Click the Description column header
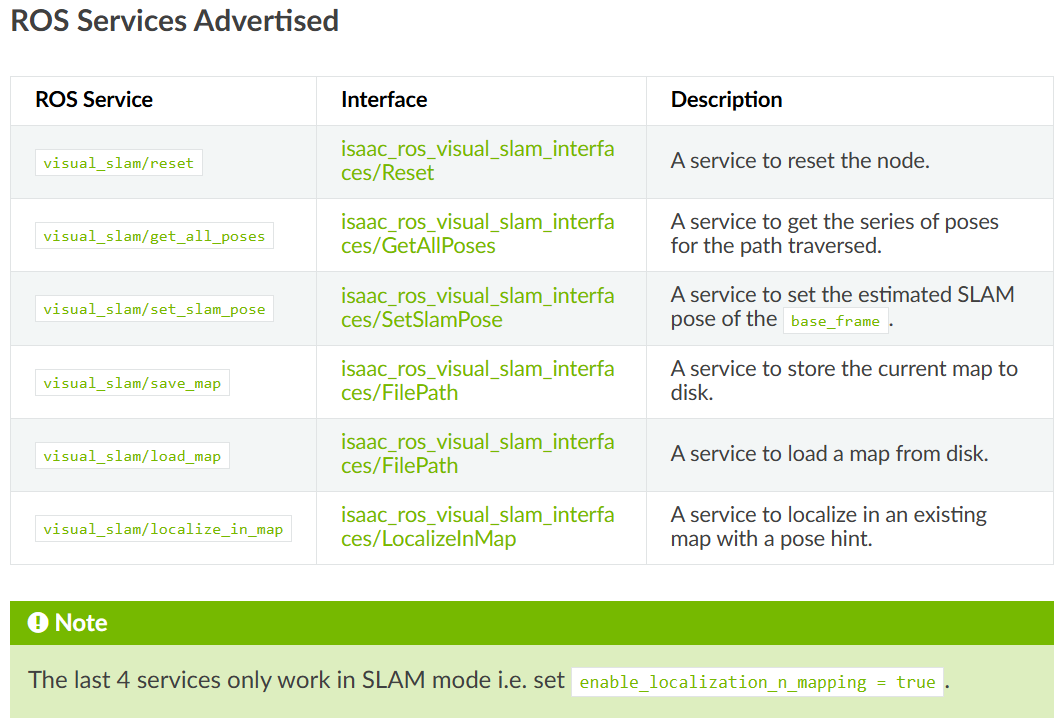This screenshot has height=720, width=1059. [x=726, y=99]
